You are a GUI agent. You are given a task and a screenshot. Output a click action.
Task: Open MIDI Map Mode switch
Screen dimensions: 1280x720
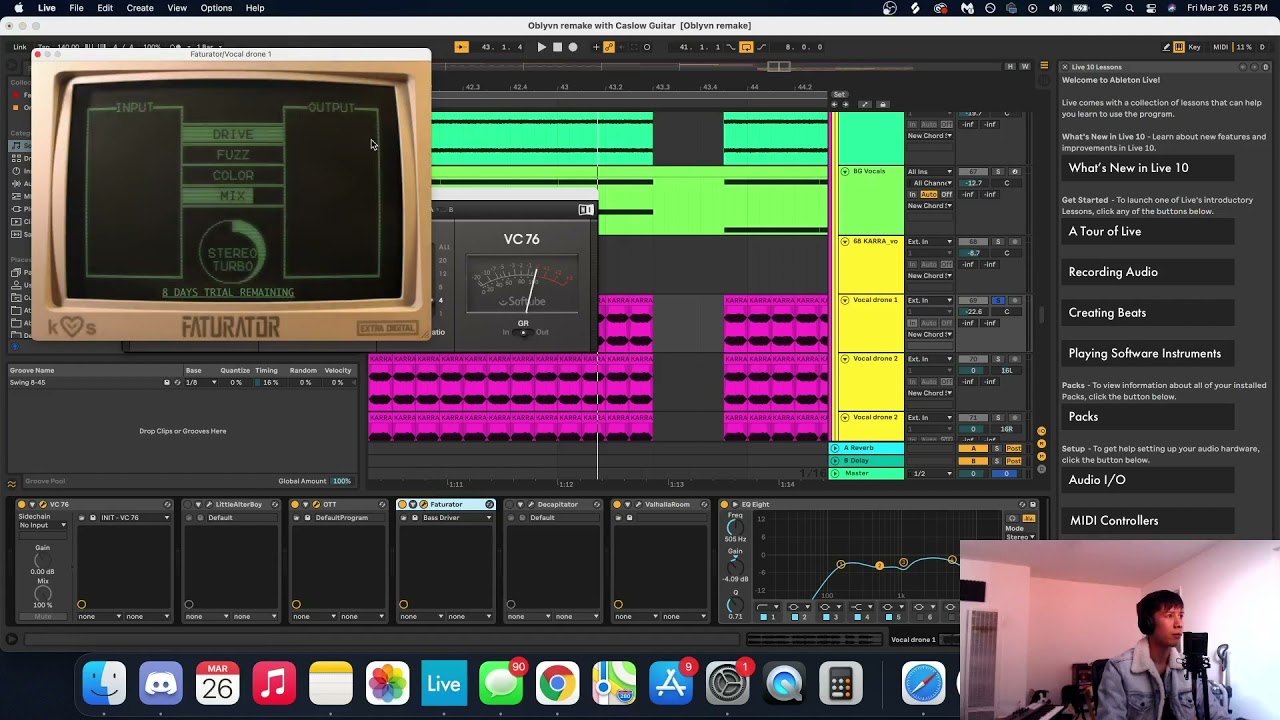[x=1220, y=47]
